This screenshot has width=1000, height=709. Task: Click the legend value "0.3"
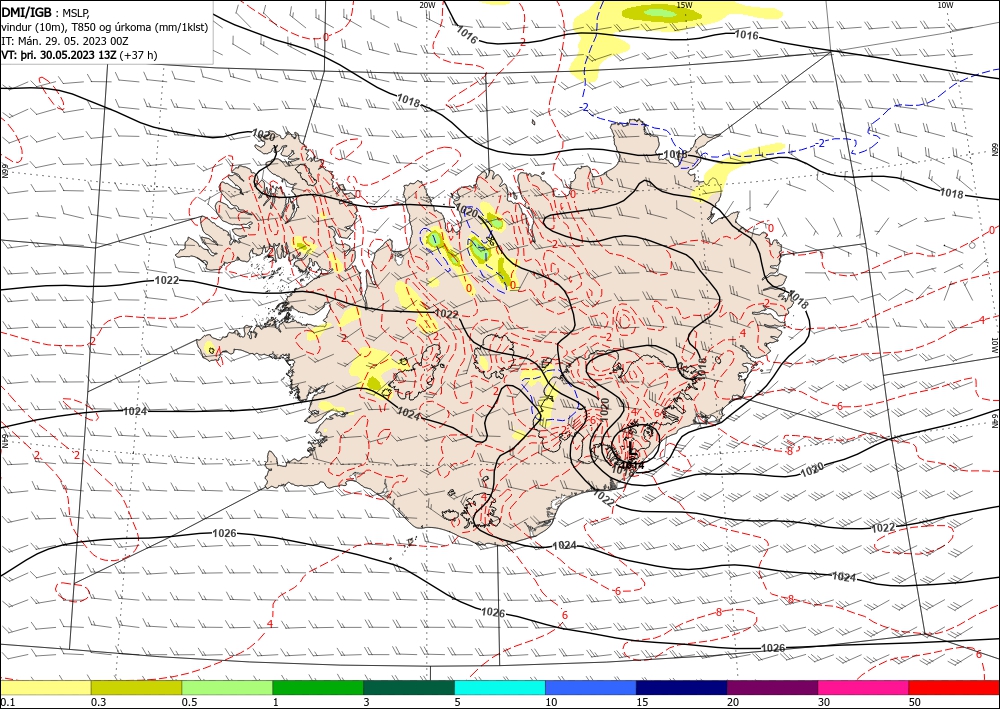point(98,702)
